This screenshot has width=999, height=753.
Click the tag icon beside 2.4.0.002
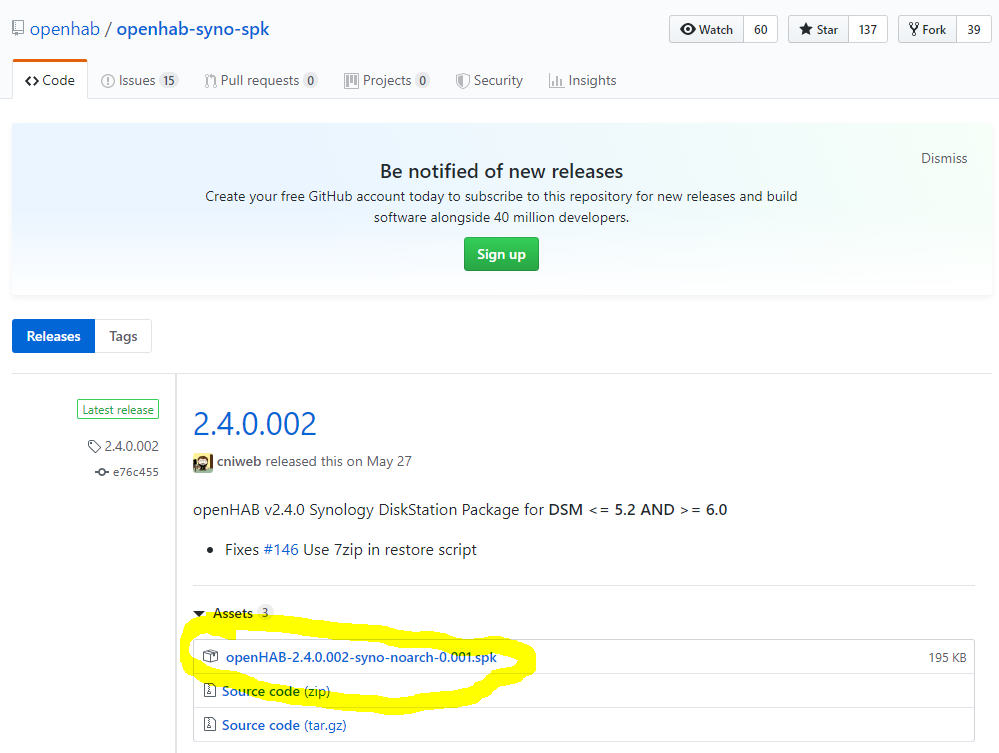tap(94, 447)
